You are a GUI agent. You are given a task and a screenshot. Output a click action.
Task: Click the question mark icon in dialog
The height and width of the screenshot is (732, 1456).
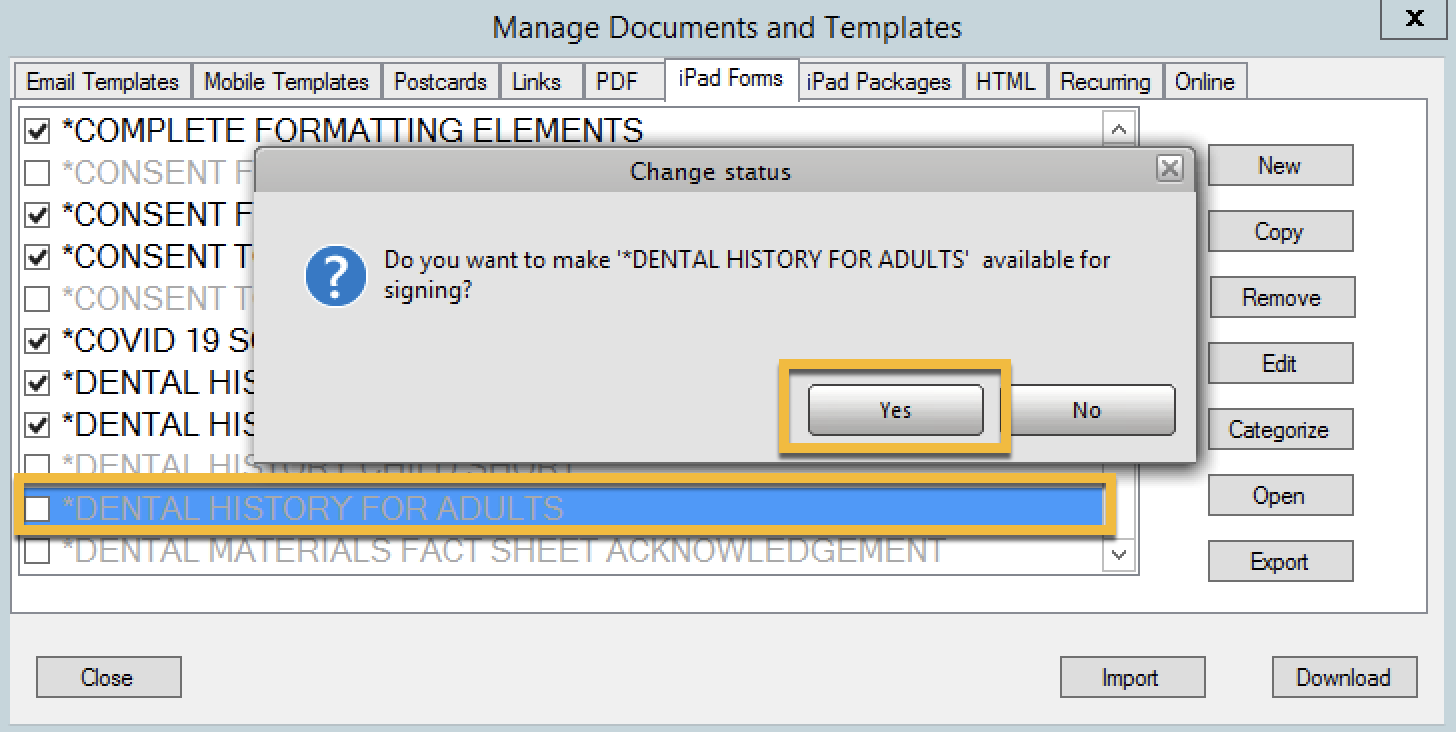click(x=334, y=277)
